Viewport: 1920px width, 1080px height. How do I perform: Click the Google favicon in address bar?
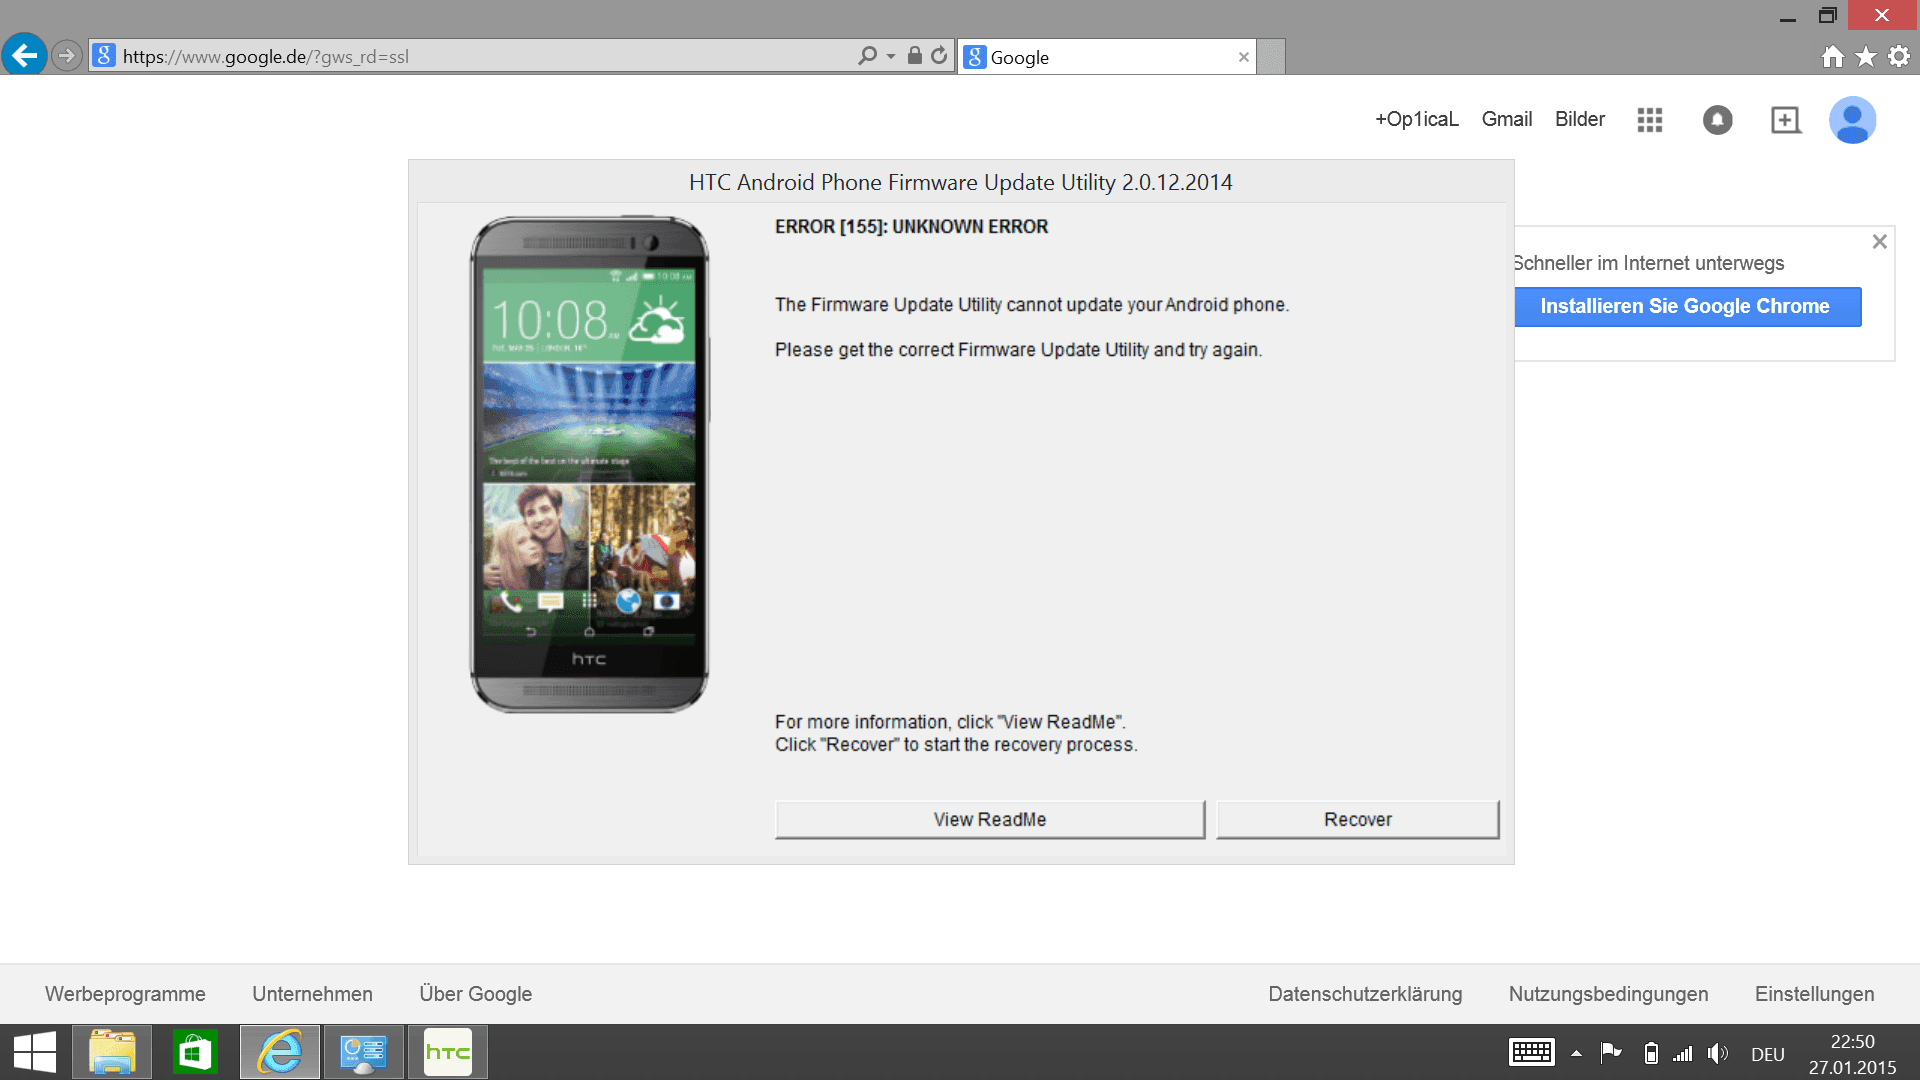click(104, 56)
